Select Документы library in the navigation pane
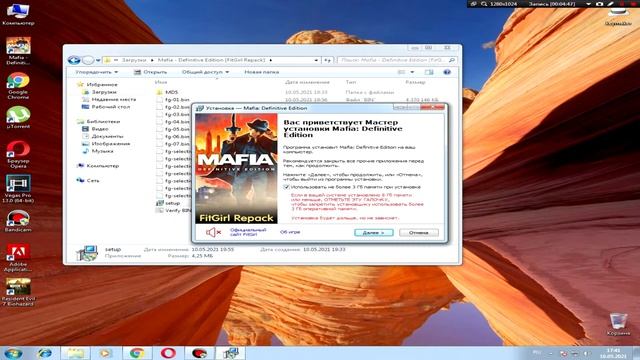640x360 pixels. pos(102,136)
